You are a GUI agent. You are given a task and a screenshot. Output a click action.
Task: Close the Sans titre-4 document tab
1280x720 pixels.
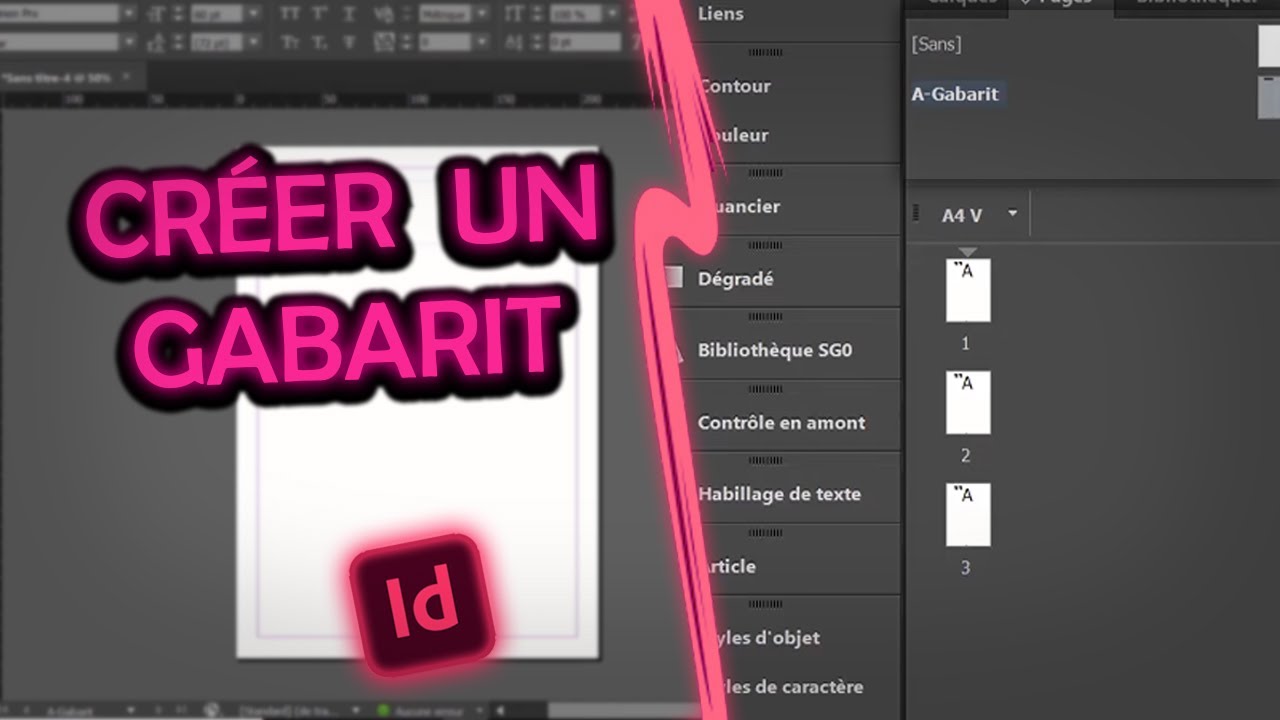coord(126,77)
